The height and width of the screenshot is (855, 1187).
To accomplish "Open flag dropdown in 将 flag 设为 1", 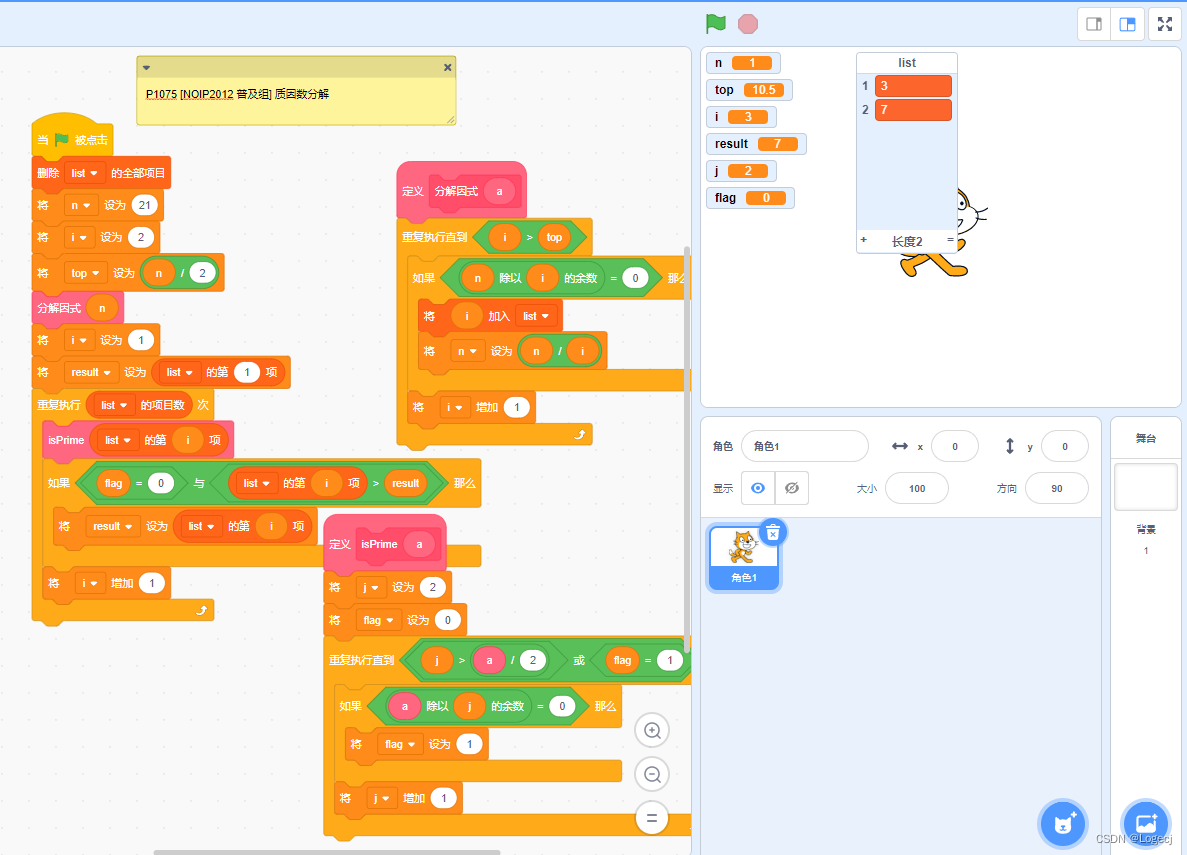I will coord(400,744).
